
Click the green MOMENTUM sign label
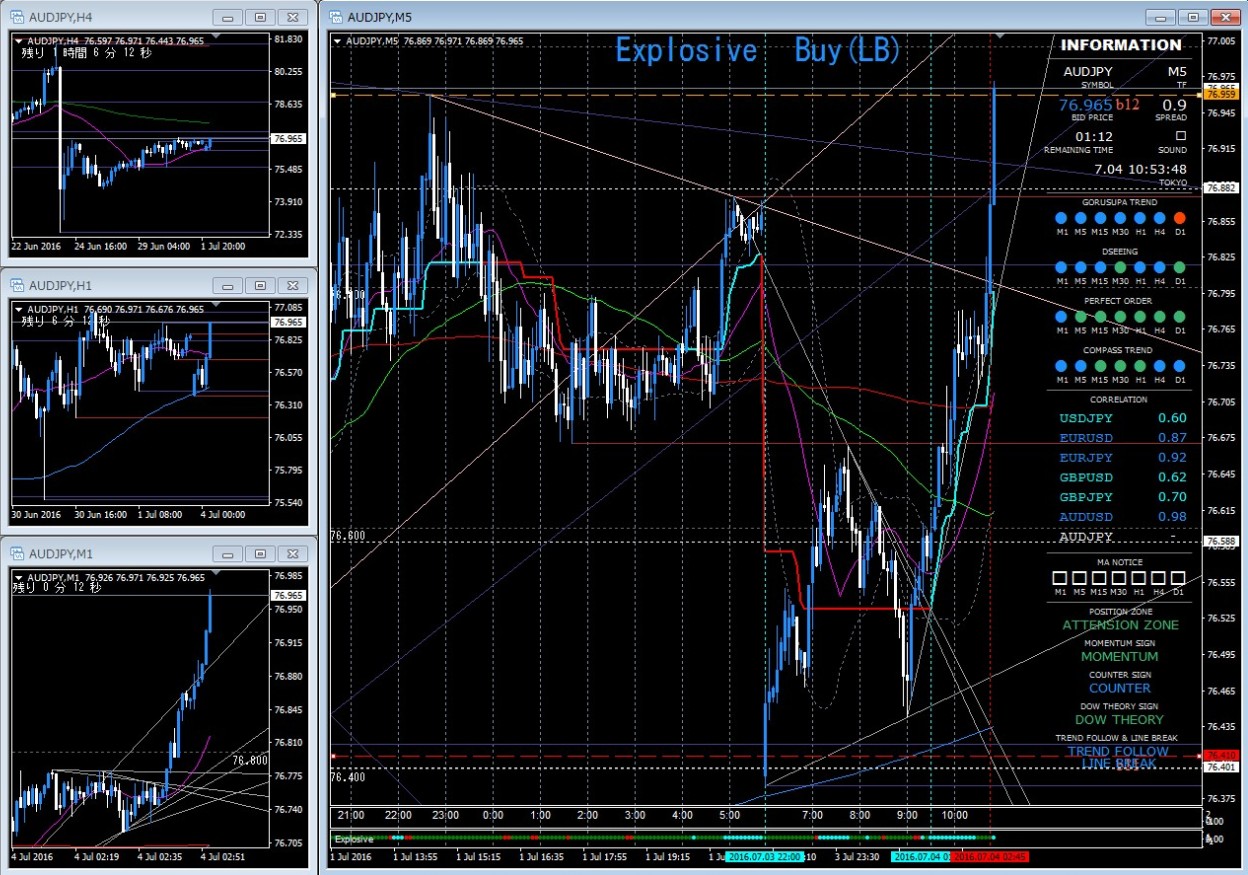click(x=1120, y=657)
